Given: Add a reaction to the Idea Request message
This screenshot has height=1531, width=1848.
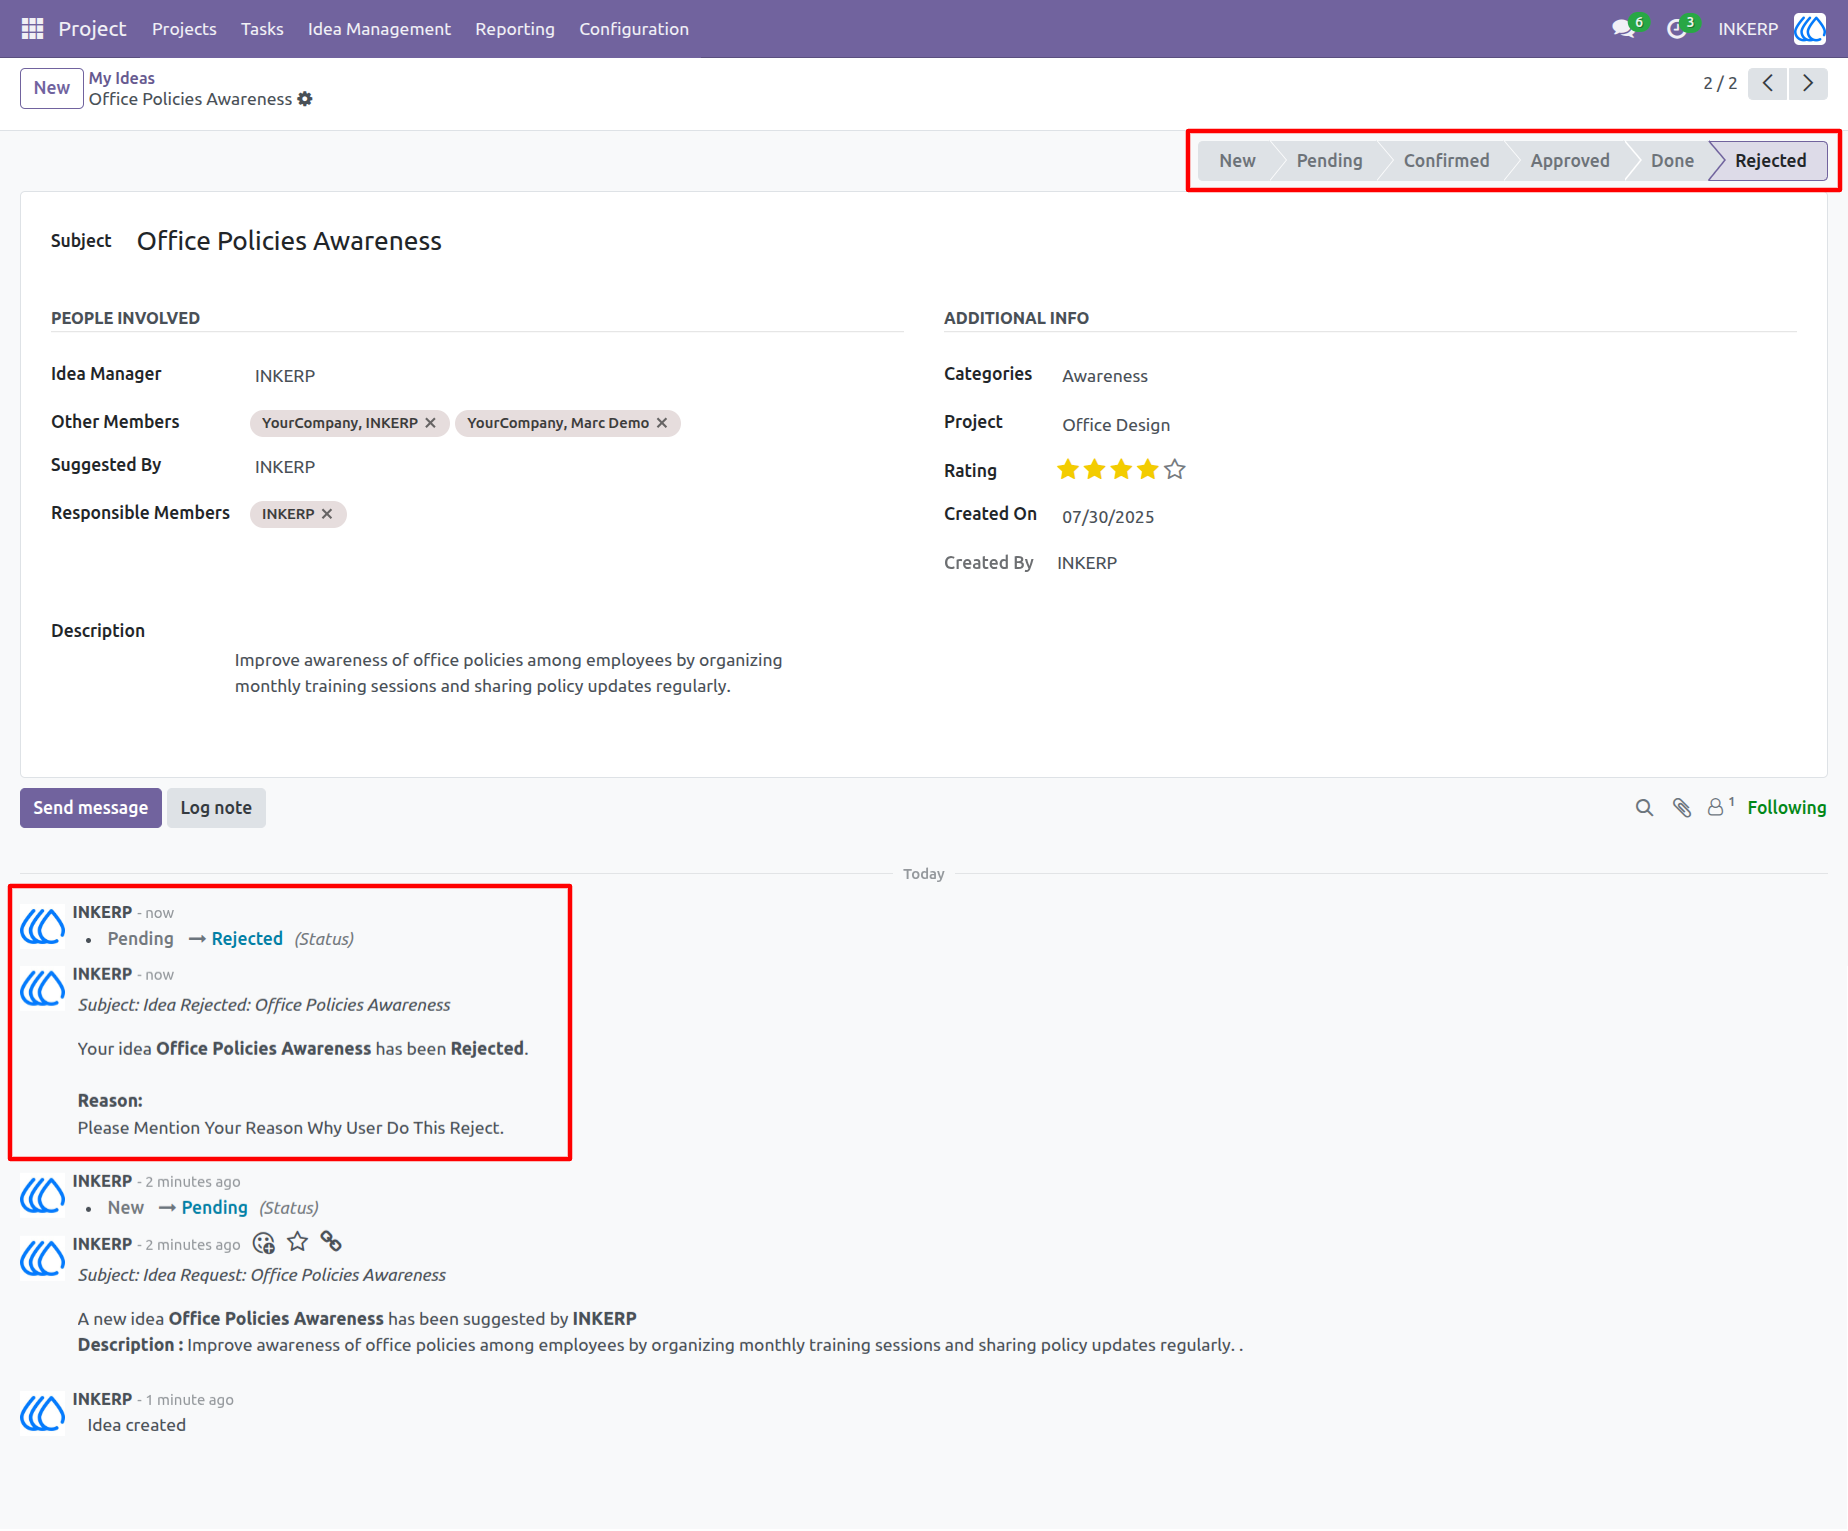Looking at the screenshot, I should (264, 1243).
